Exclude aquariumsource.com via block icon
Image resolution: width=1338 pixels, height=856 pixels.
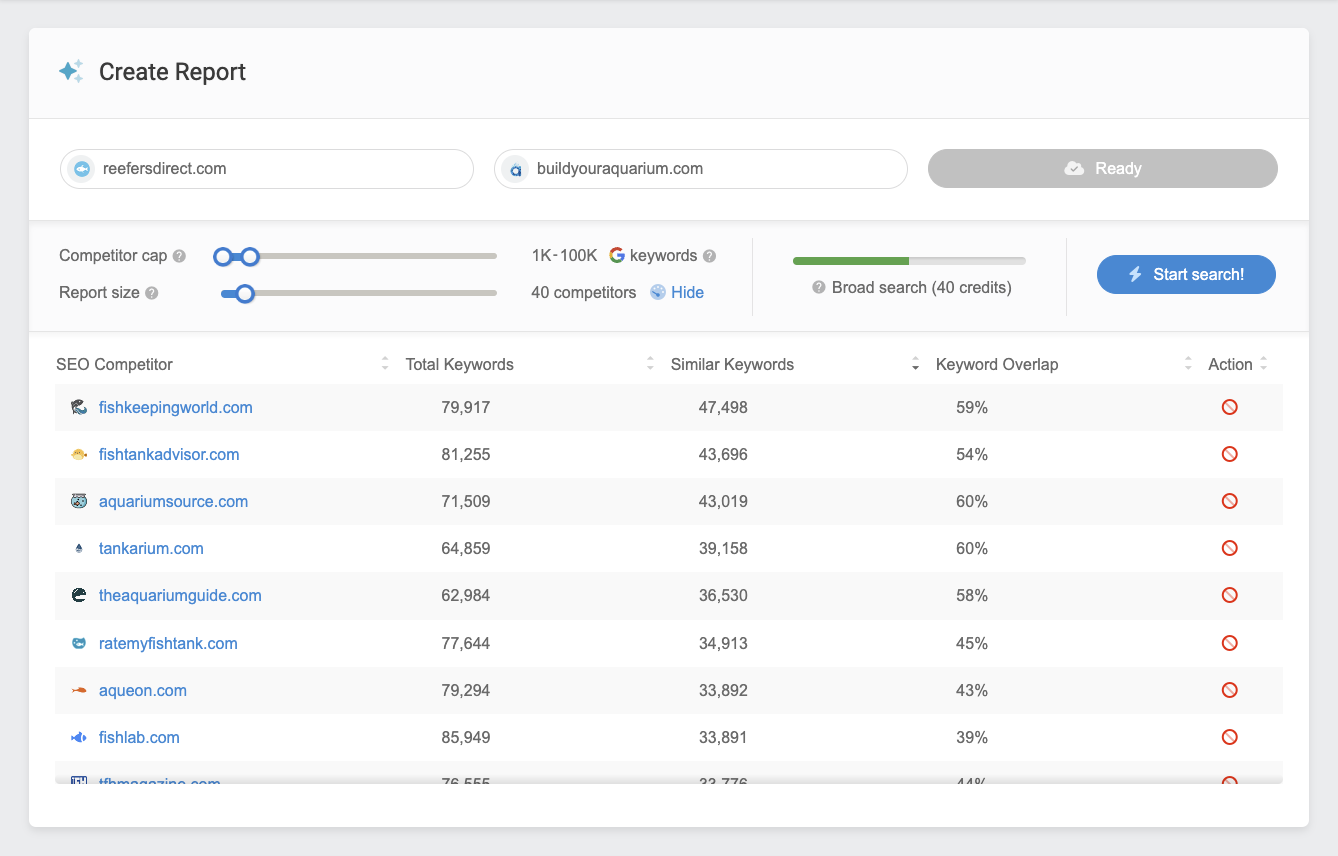pyautogui.click(x=1230, y=501)
